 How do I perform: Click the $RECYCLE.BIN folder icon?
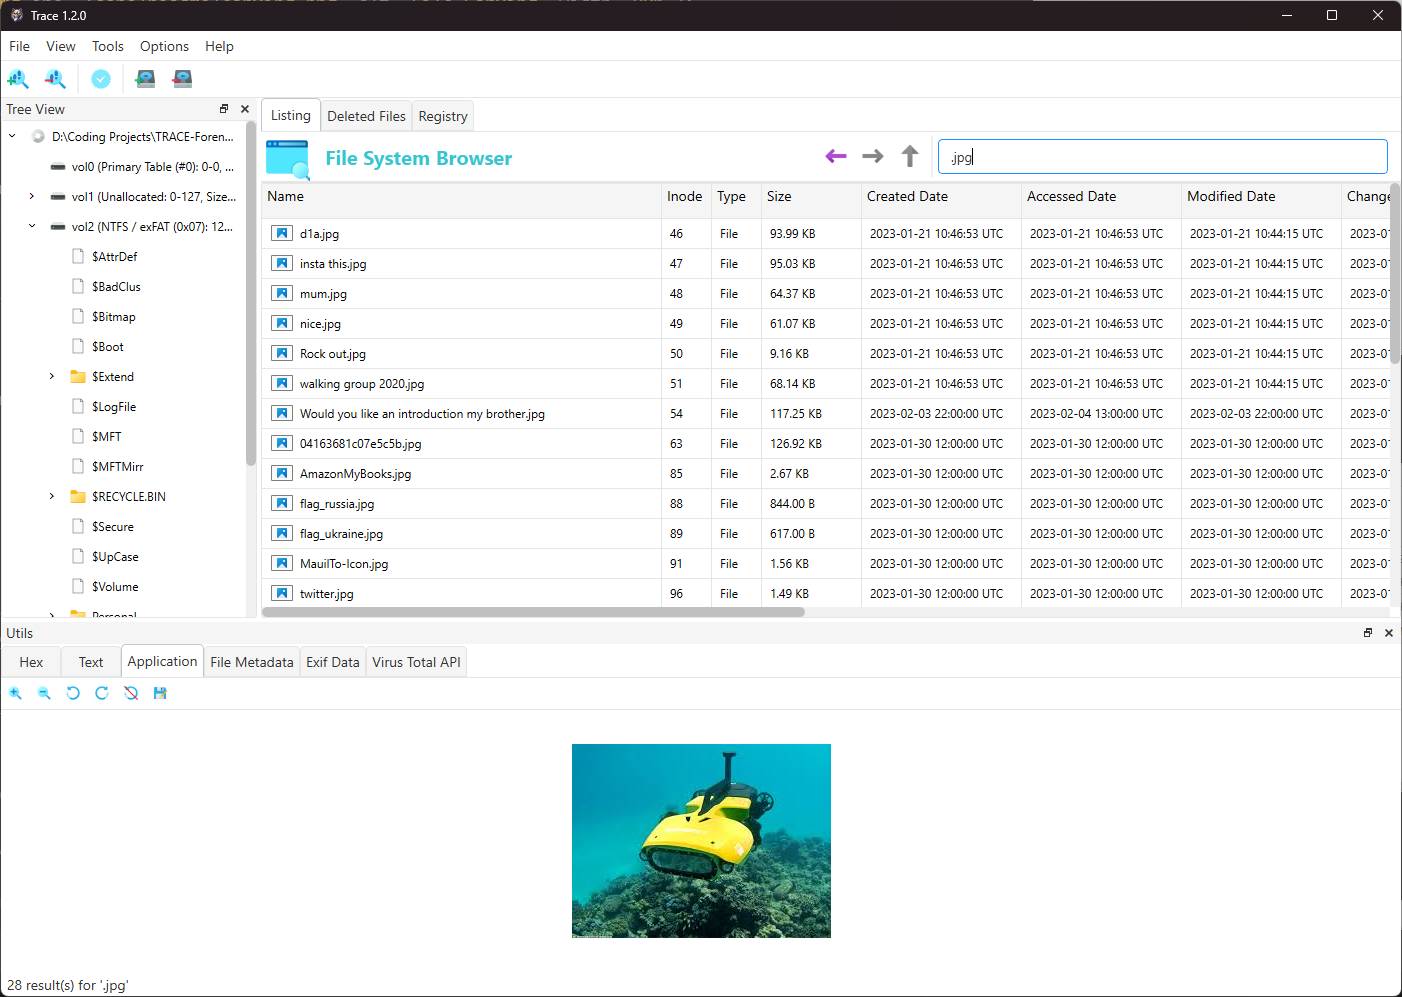78,497
